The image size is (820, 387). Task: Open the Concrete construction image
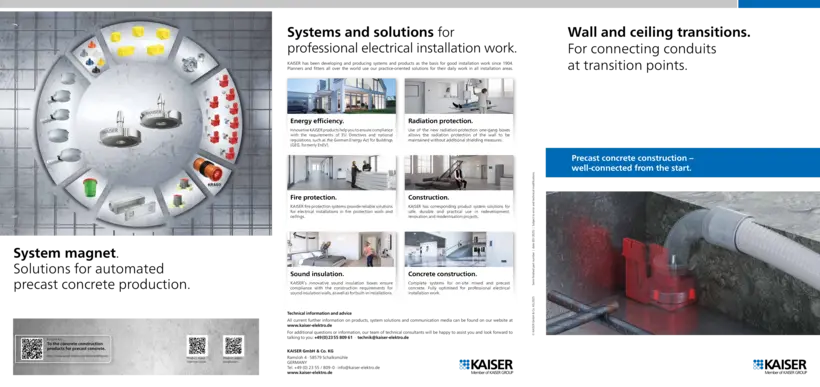(459, 249)
